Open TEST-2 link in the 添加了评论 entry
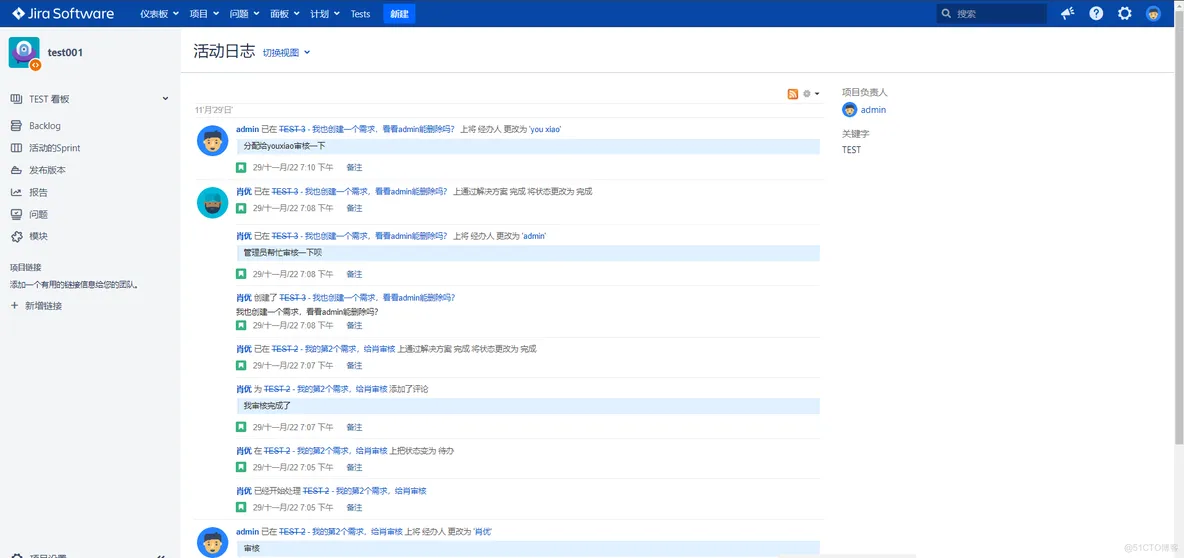1184x558 pixels. click(277, 389)
